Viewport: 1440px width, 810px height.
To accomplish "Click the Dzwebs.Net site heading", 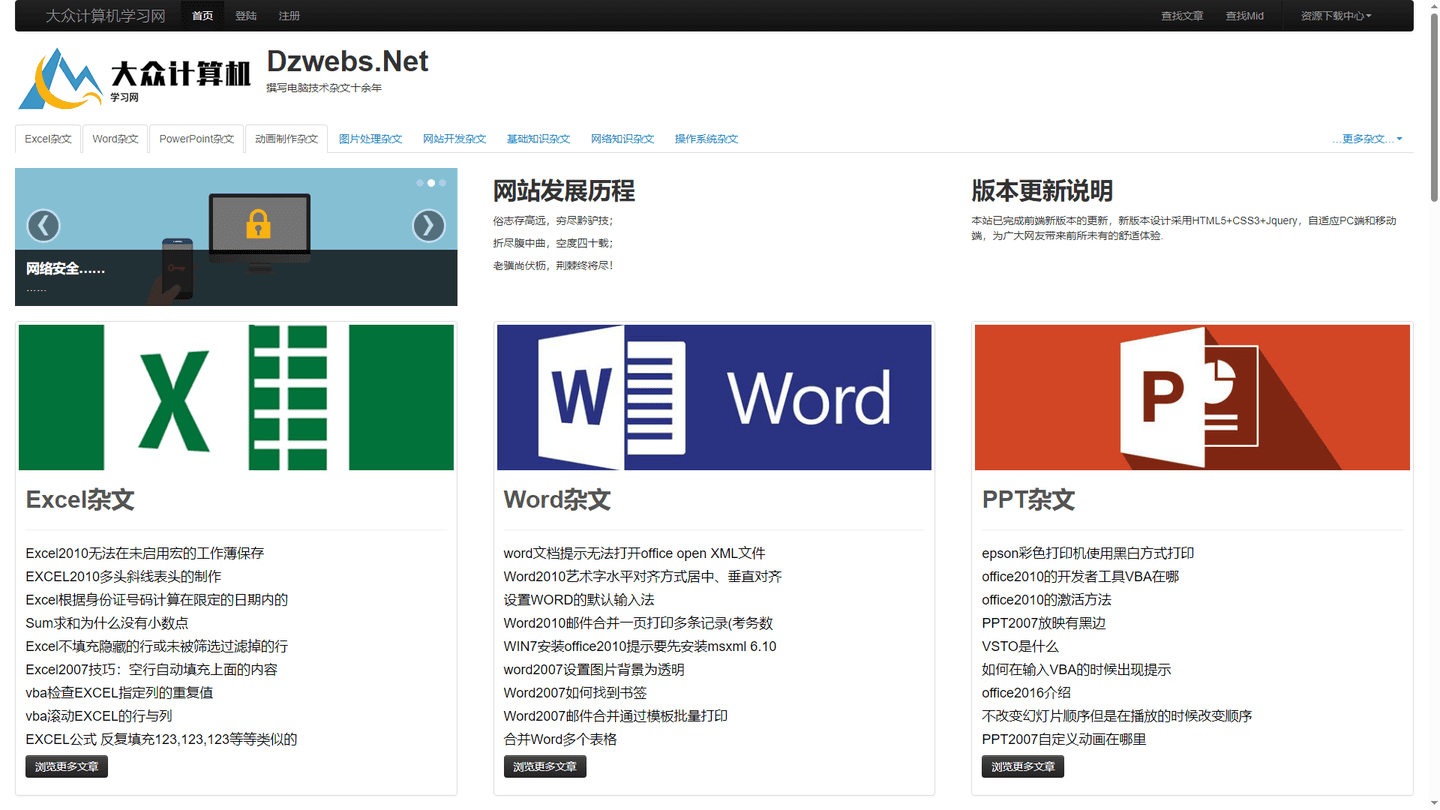I will tap(347, 61).
